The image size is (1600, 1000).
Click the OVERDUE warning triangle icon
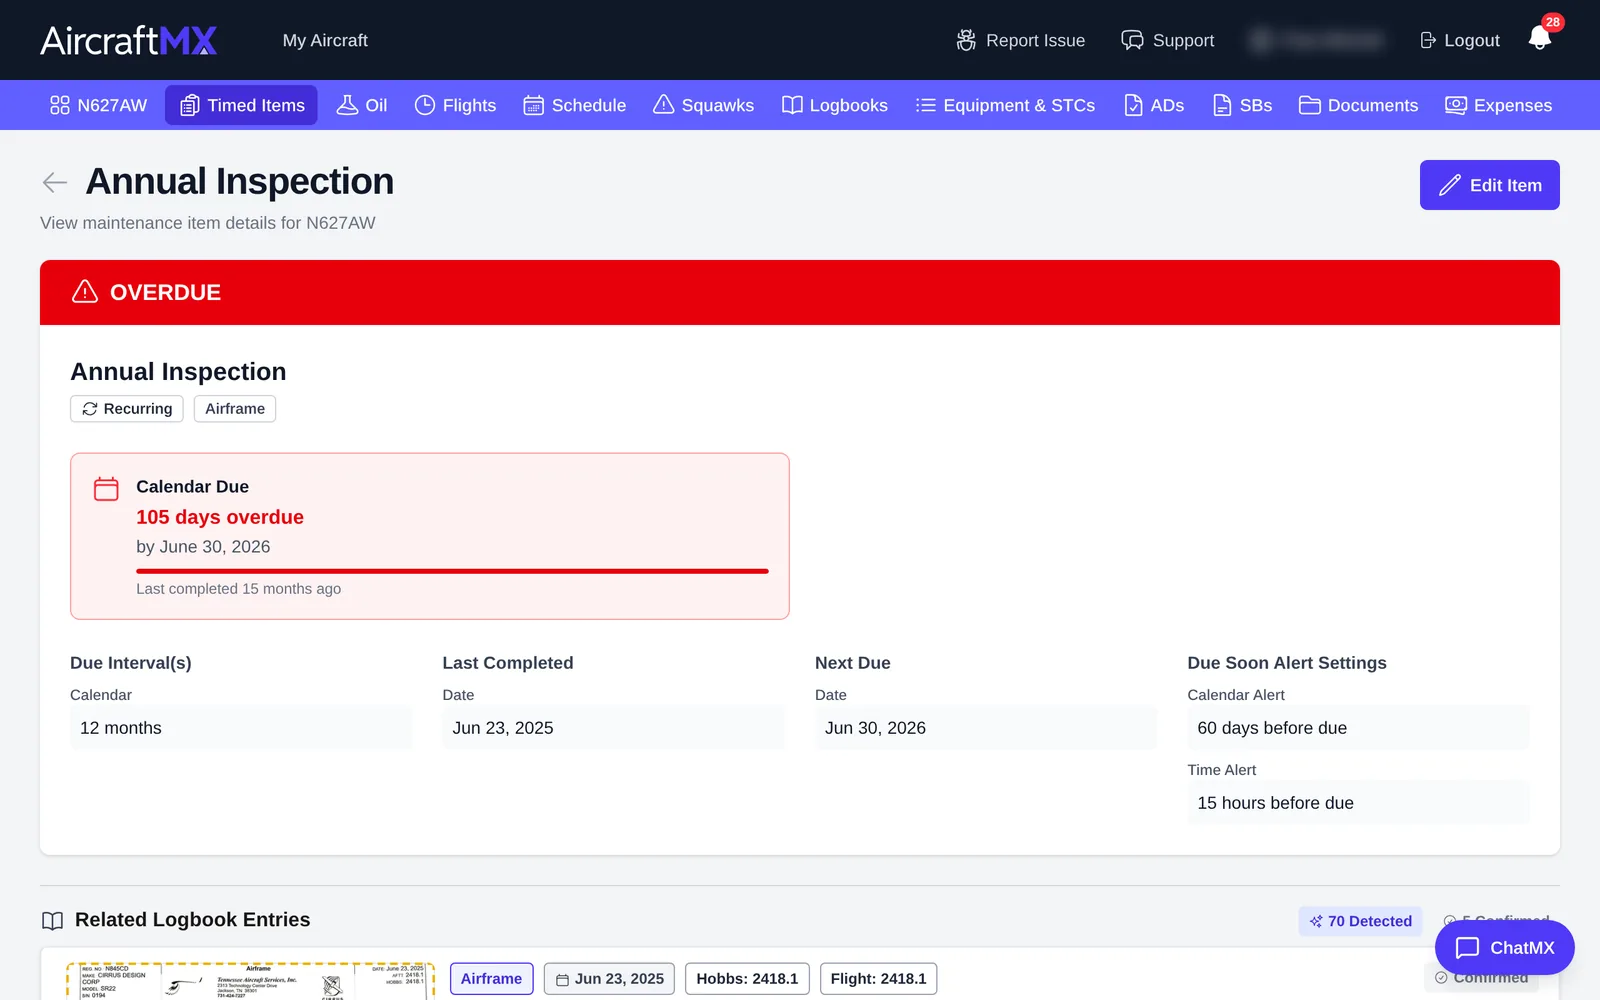coord(85,291)
